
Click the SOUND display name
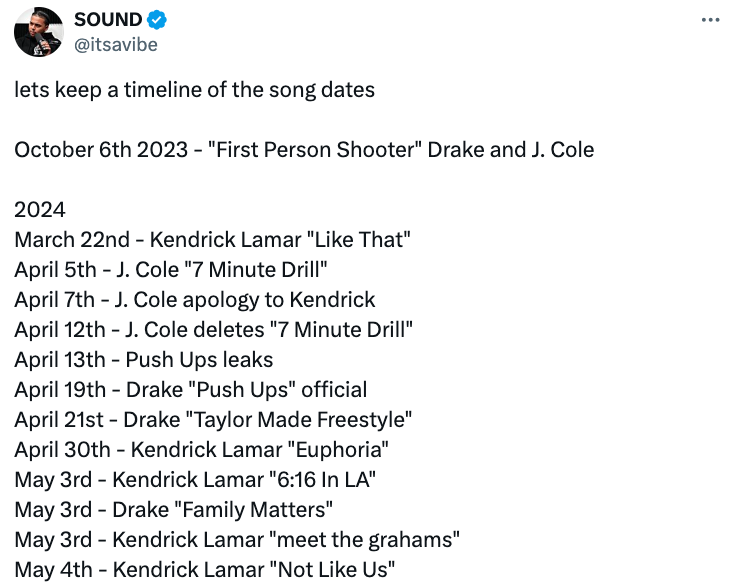[108, 20]
